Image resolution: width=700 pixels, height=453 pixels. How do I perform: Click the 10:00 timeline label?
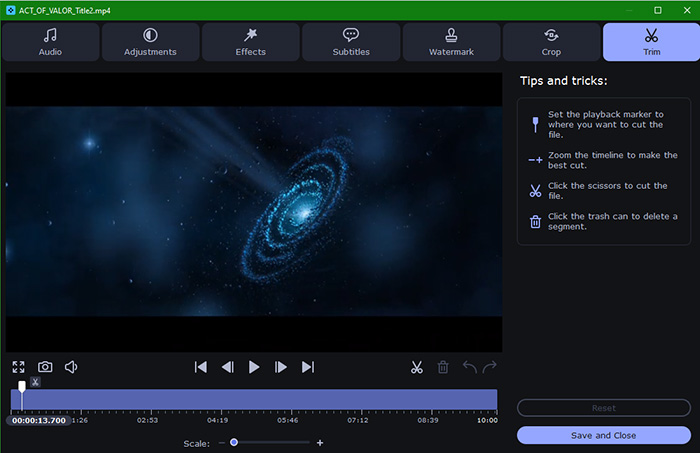[x=487, y=420]
